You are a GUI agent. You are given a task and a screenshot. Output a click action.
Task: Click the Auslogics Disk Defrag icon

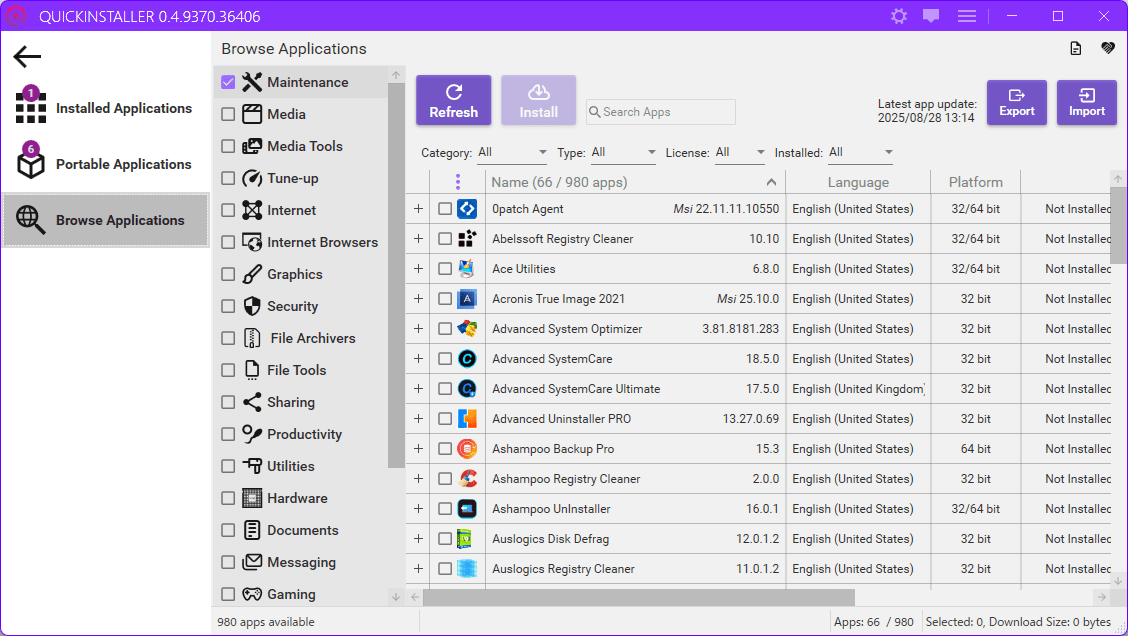click(x=467, y=539)
